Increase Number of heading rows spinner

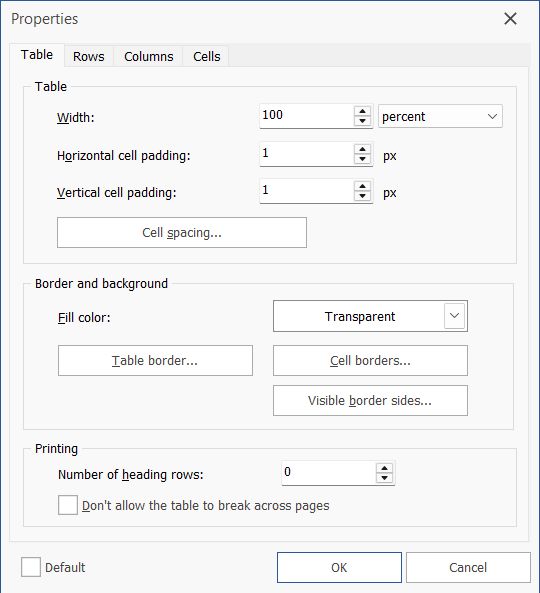click(x=384, y=468)
